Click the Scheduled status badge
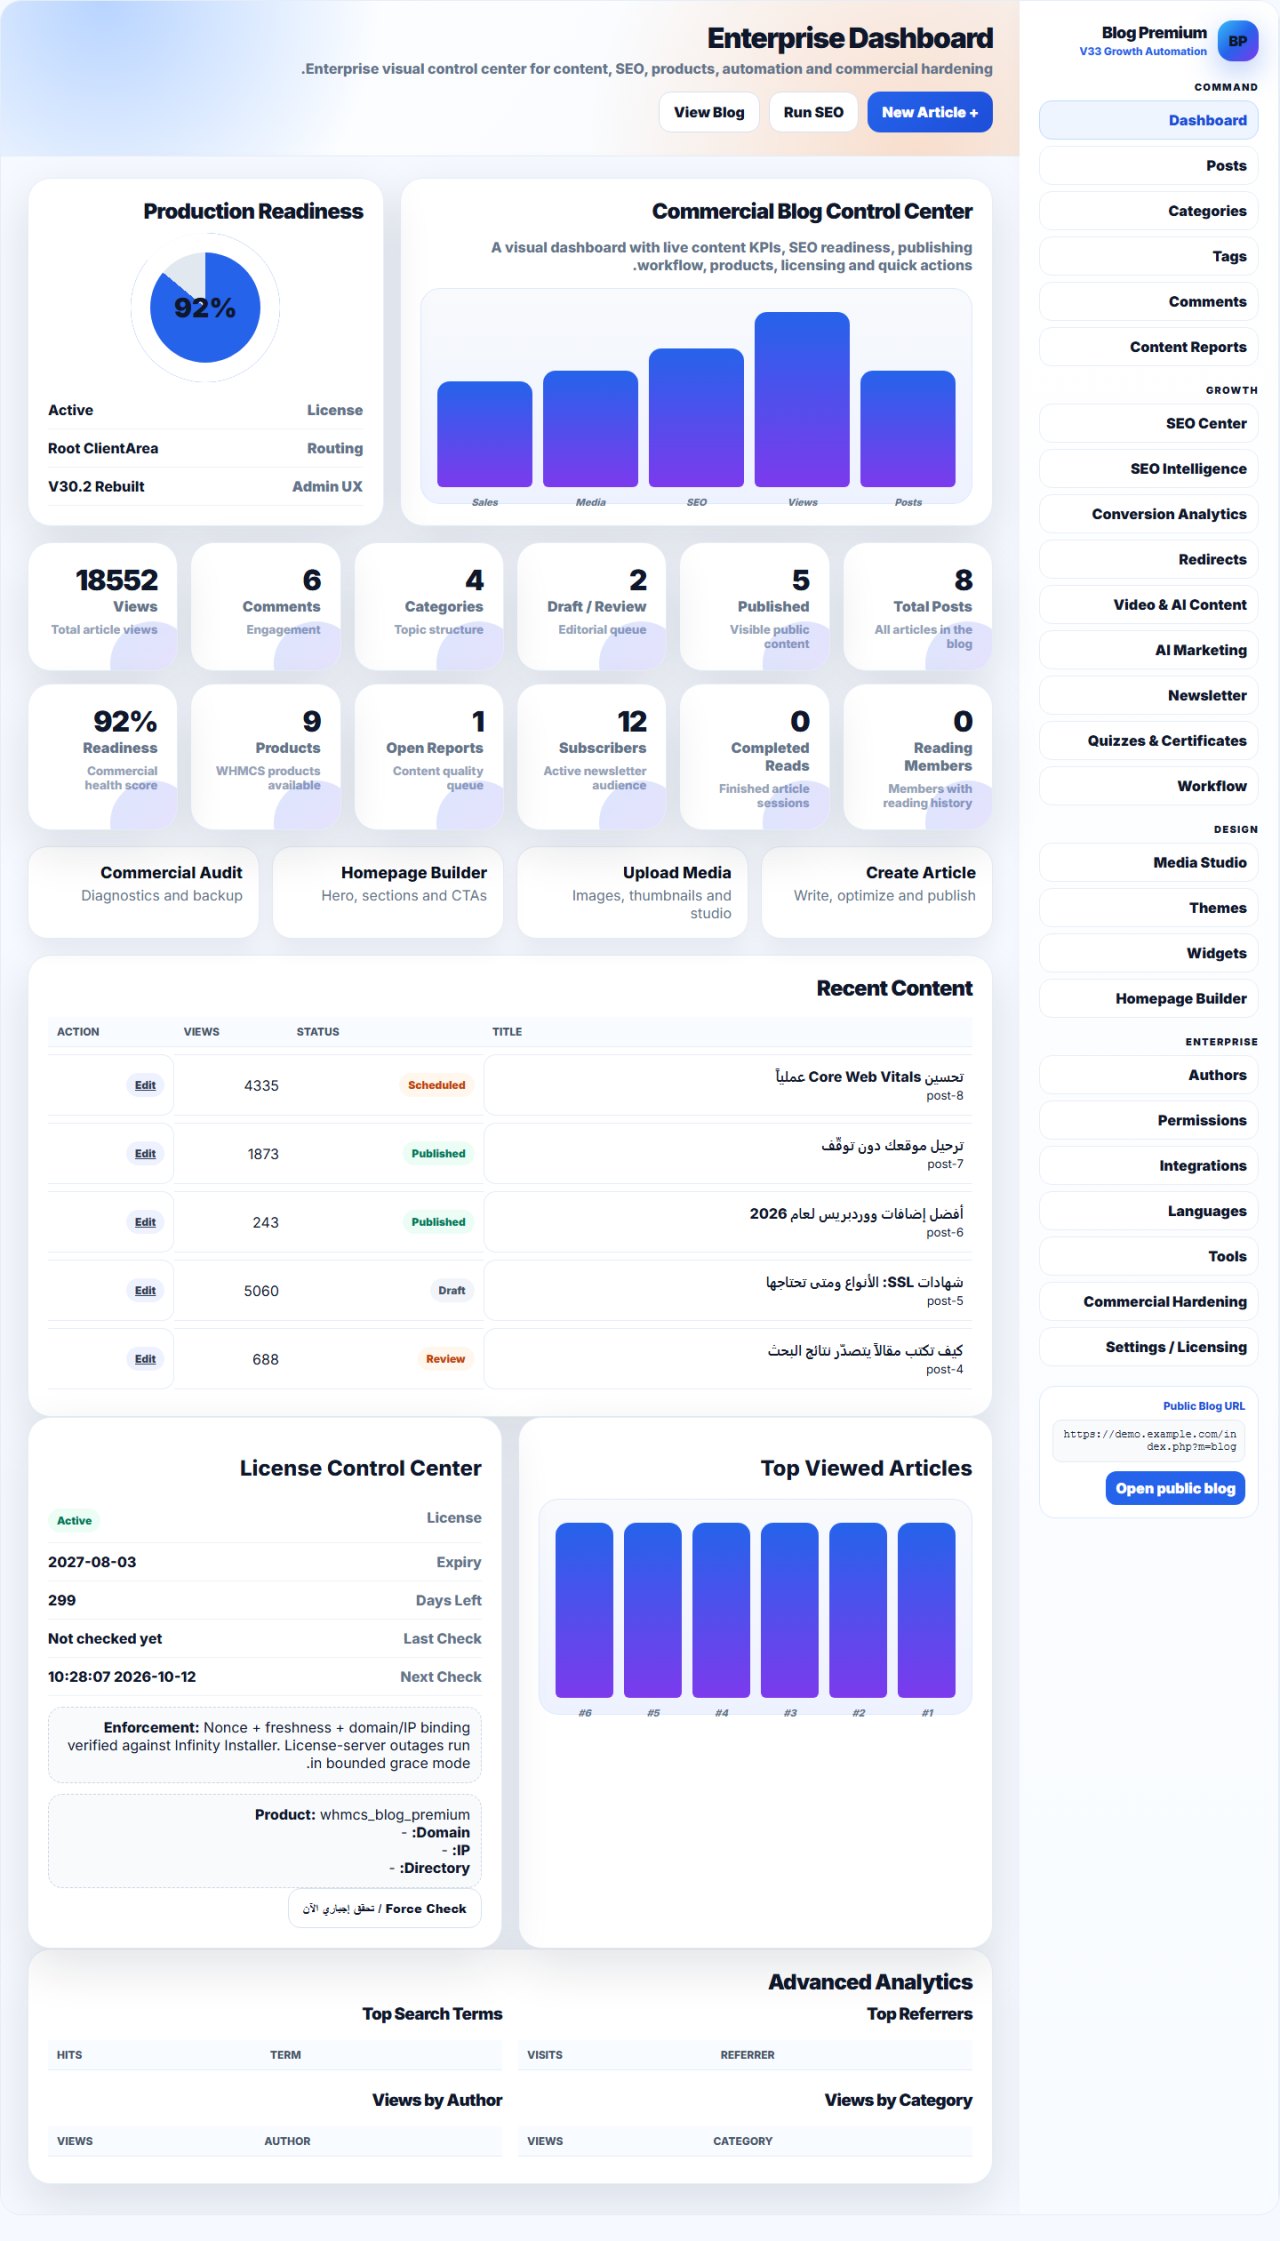The height and width of the screenshot is (2241, 1280). coord(436,1085)
